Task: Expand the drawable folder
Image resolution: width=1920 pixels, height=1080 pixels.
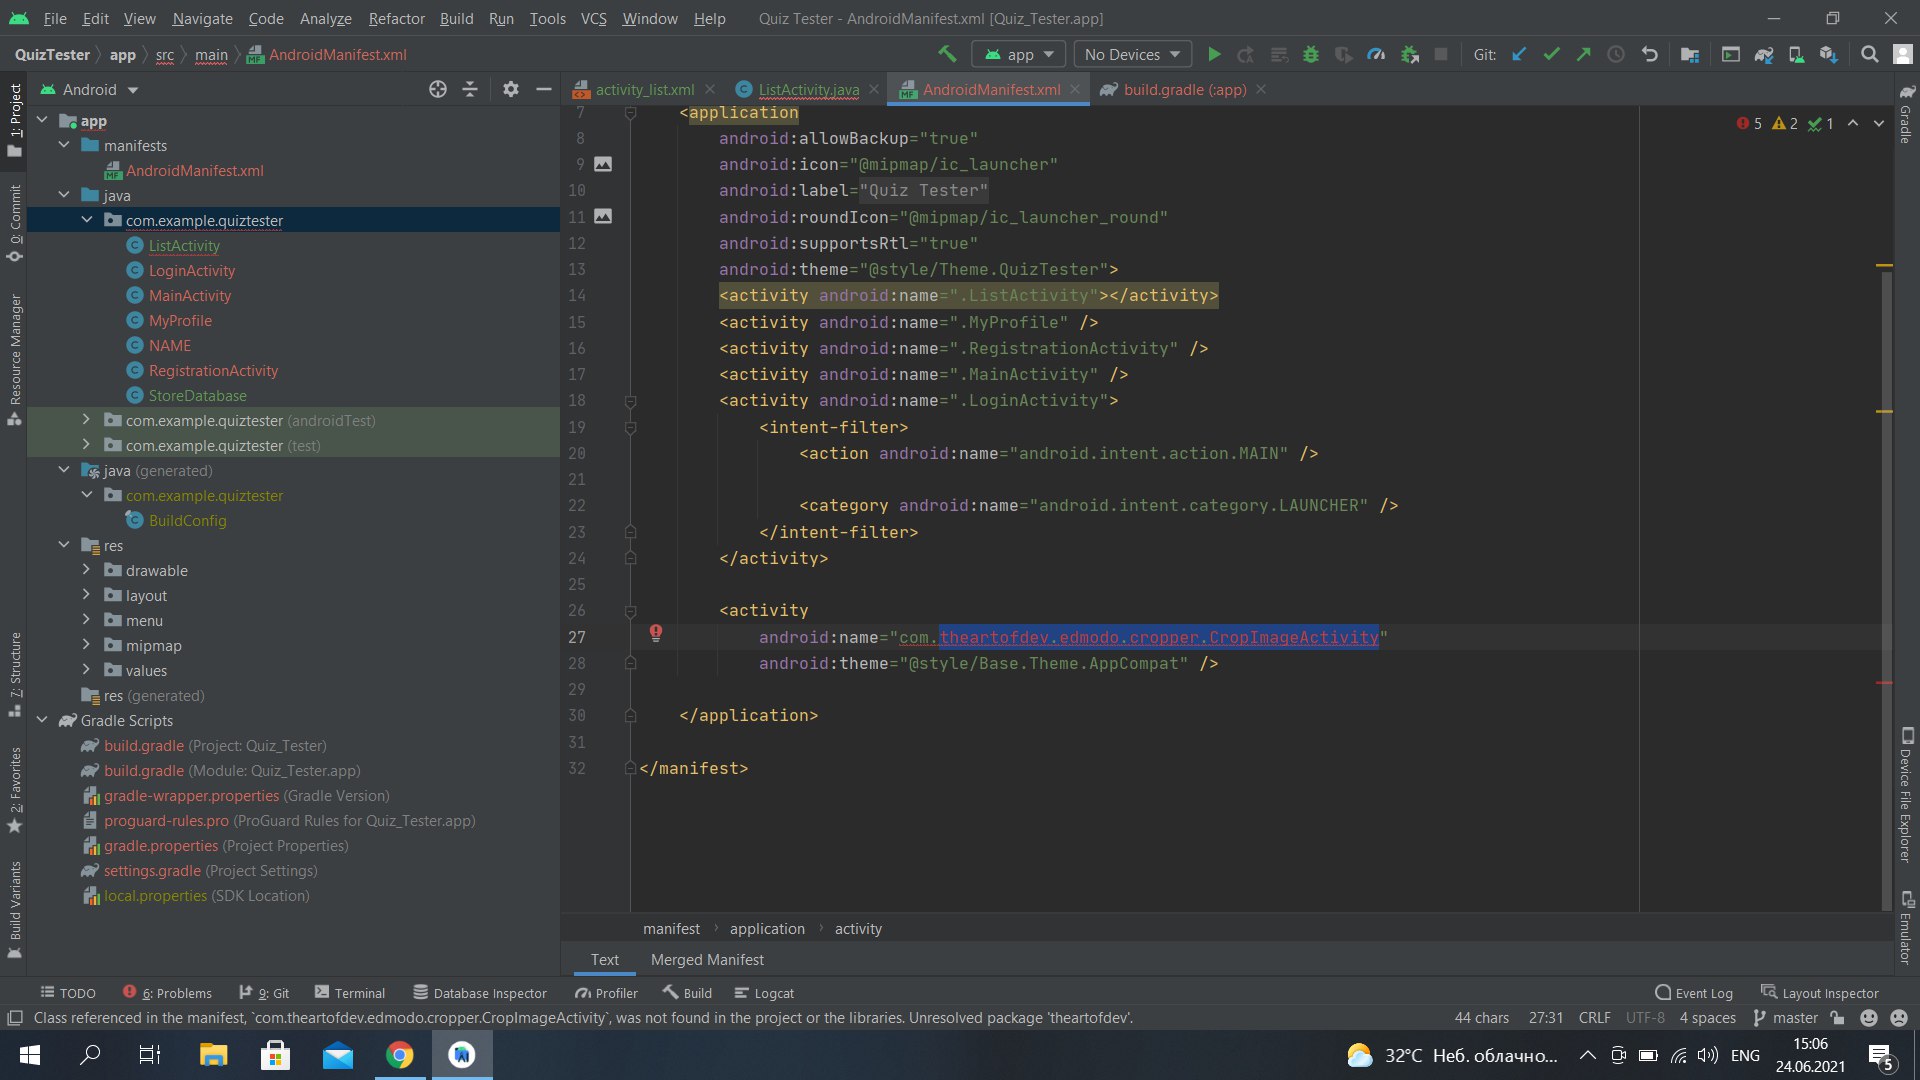Action: (86, 570)
